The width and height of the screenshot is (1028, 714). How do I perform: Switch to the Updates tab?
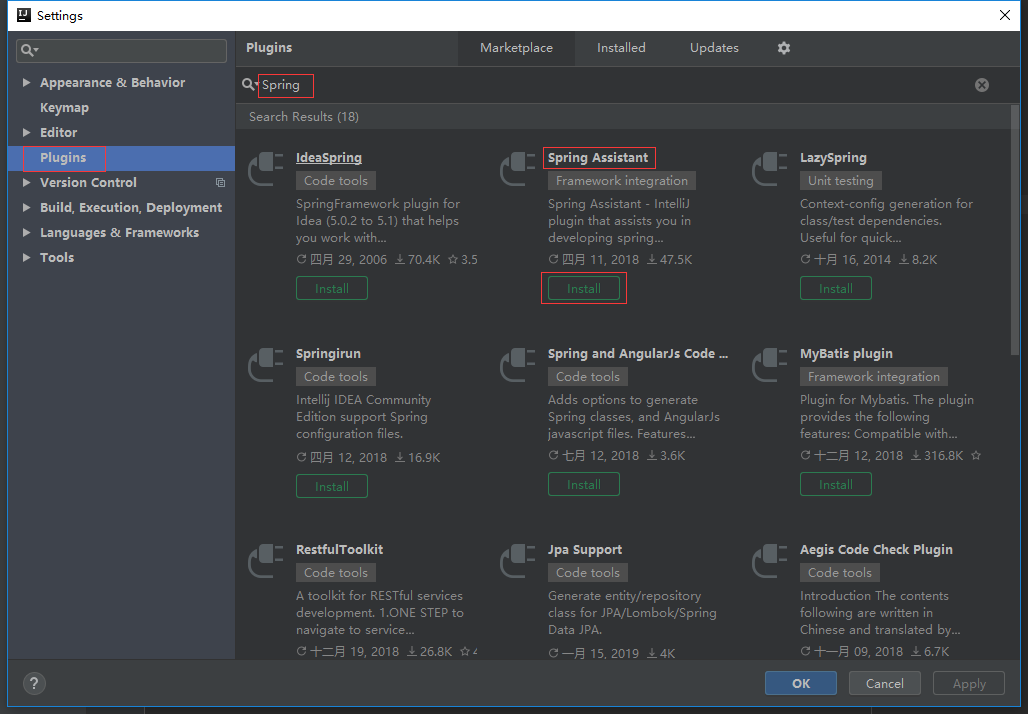pyautogui.click(x=714, y=48)
